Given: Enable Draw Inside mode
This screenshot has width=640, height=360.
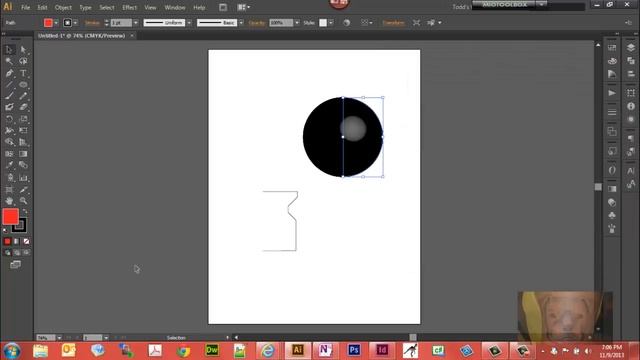Looking at the screenshot, I should 26,253.
